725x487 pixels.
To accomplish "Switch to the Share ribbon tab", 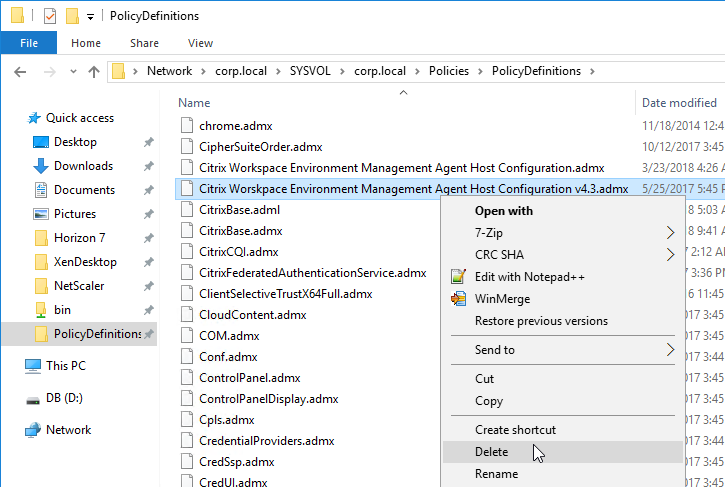I will coord(144,43).
